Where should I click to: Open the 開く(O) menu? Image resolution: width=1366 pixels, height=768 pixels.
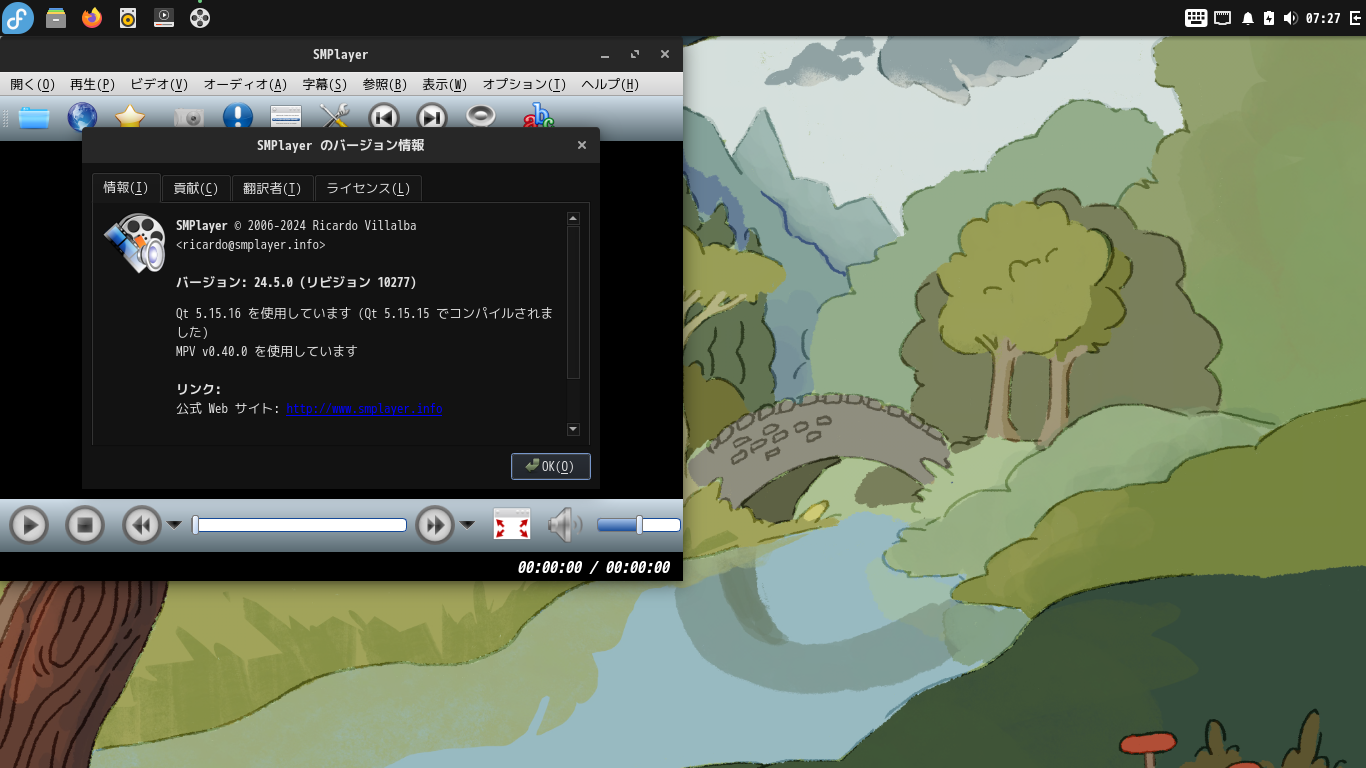[33, 84]
